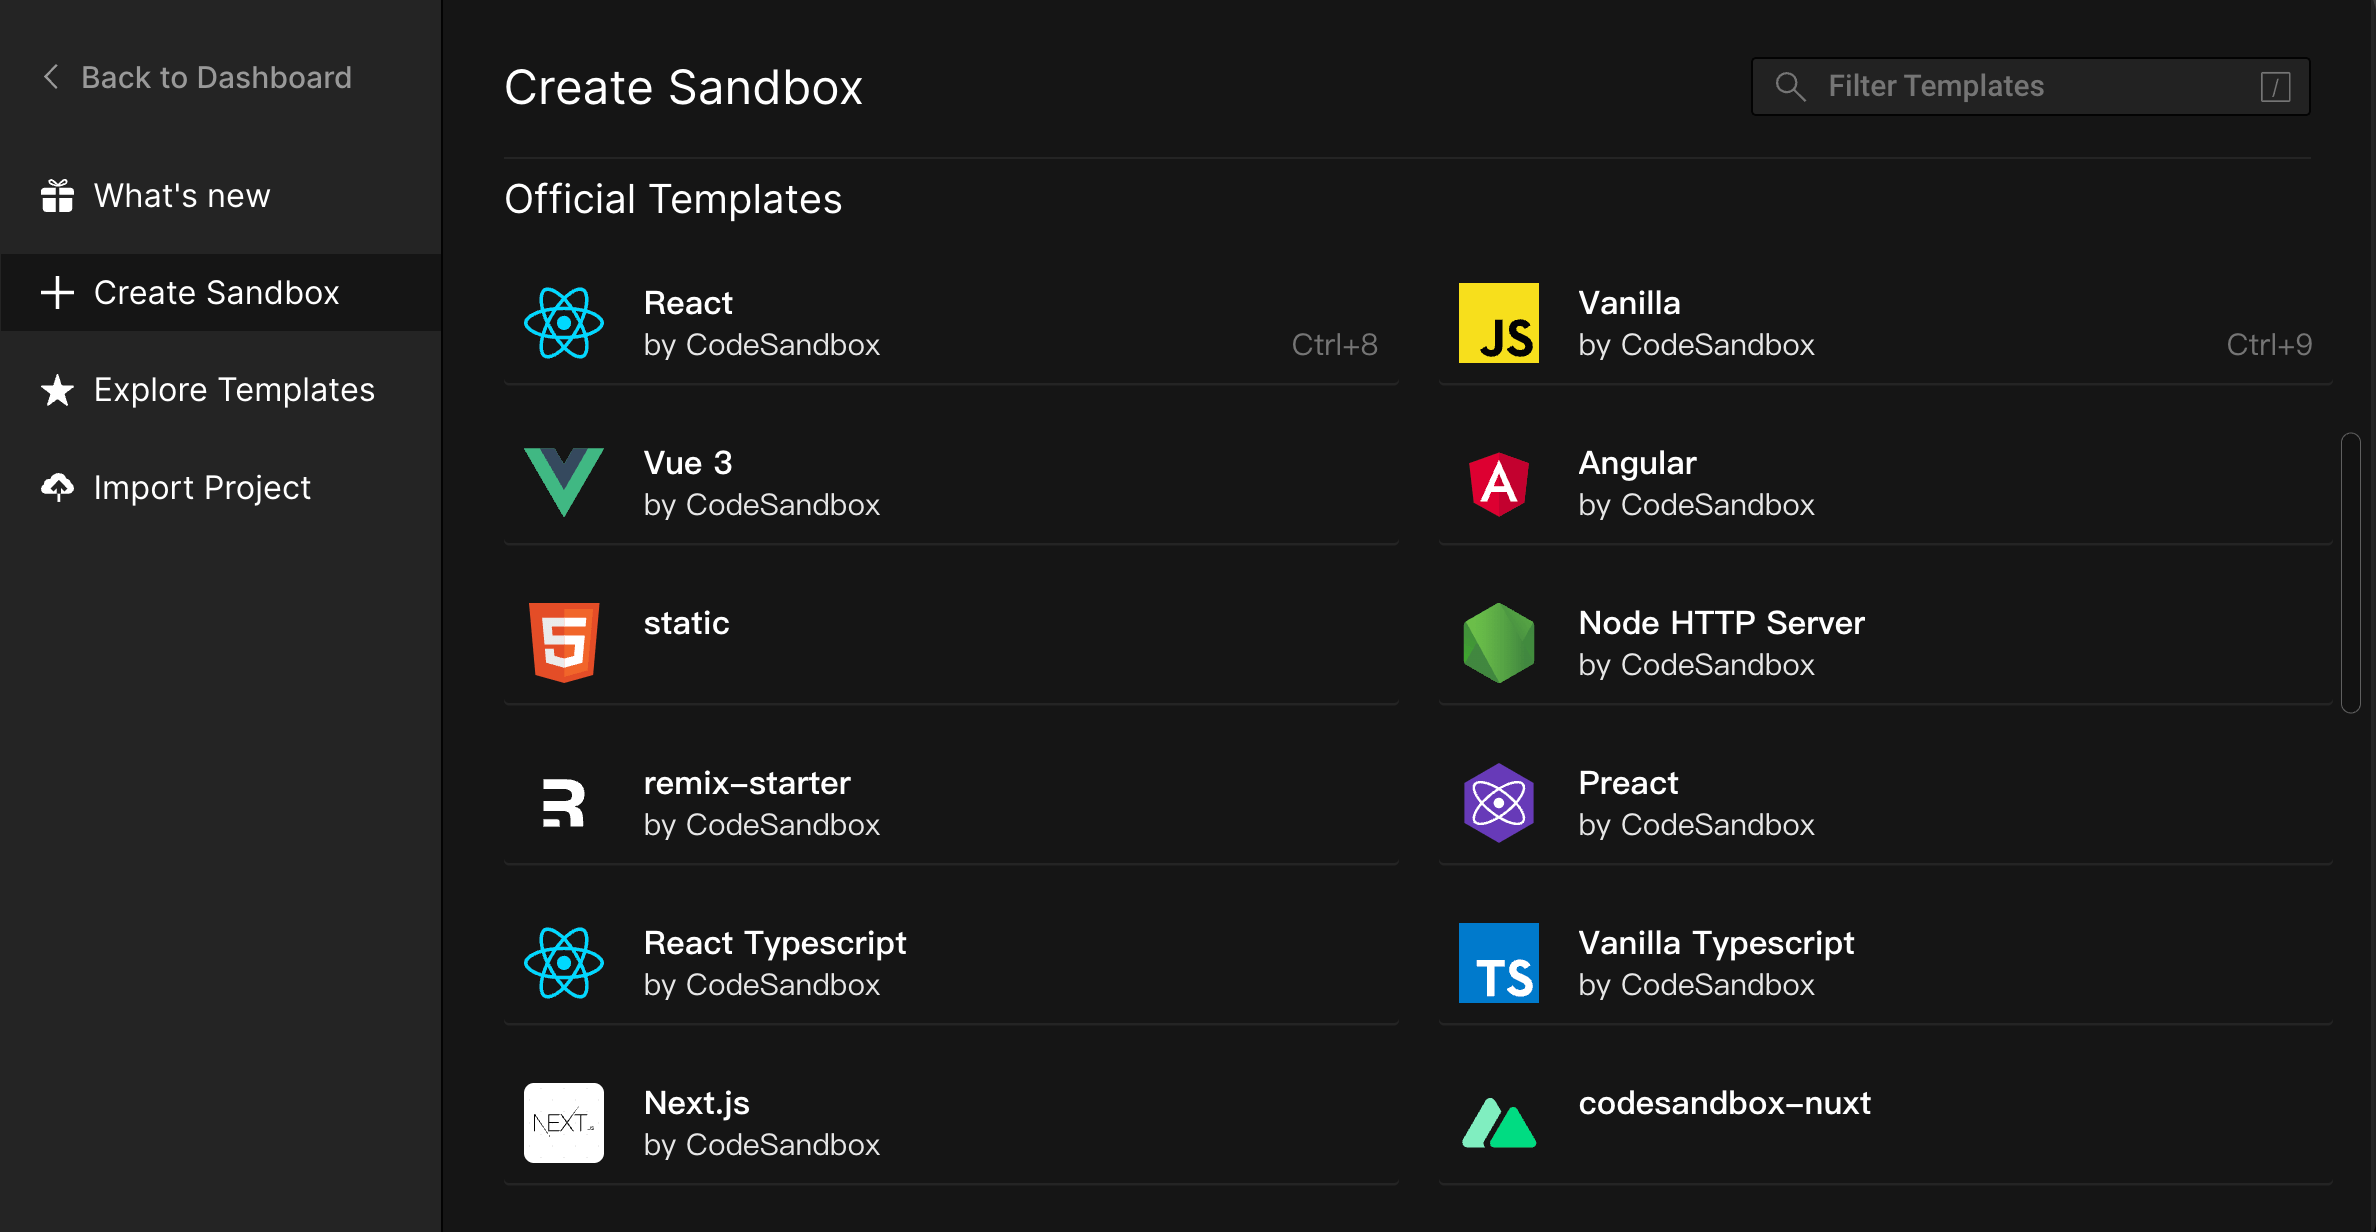The width and height of the screenshot is (2376, 1232).
Task: Open What's new sidebar item
Action: click(x=181, y=196)
